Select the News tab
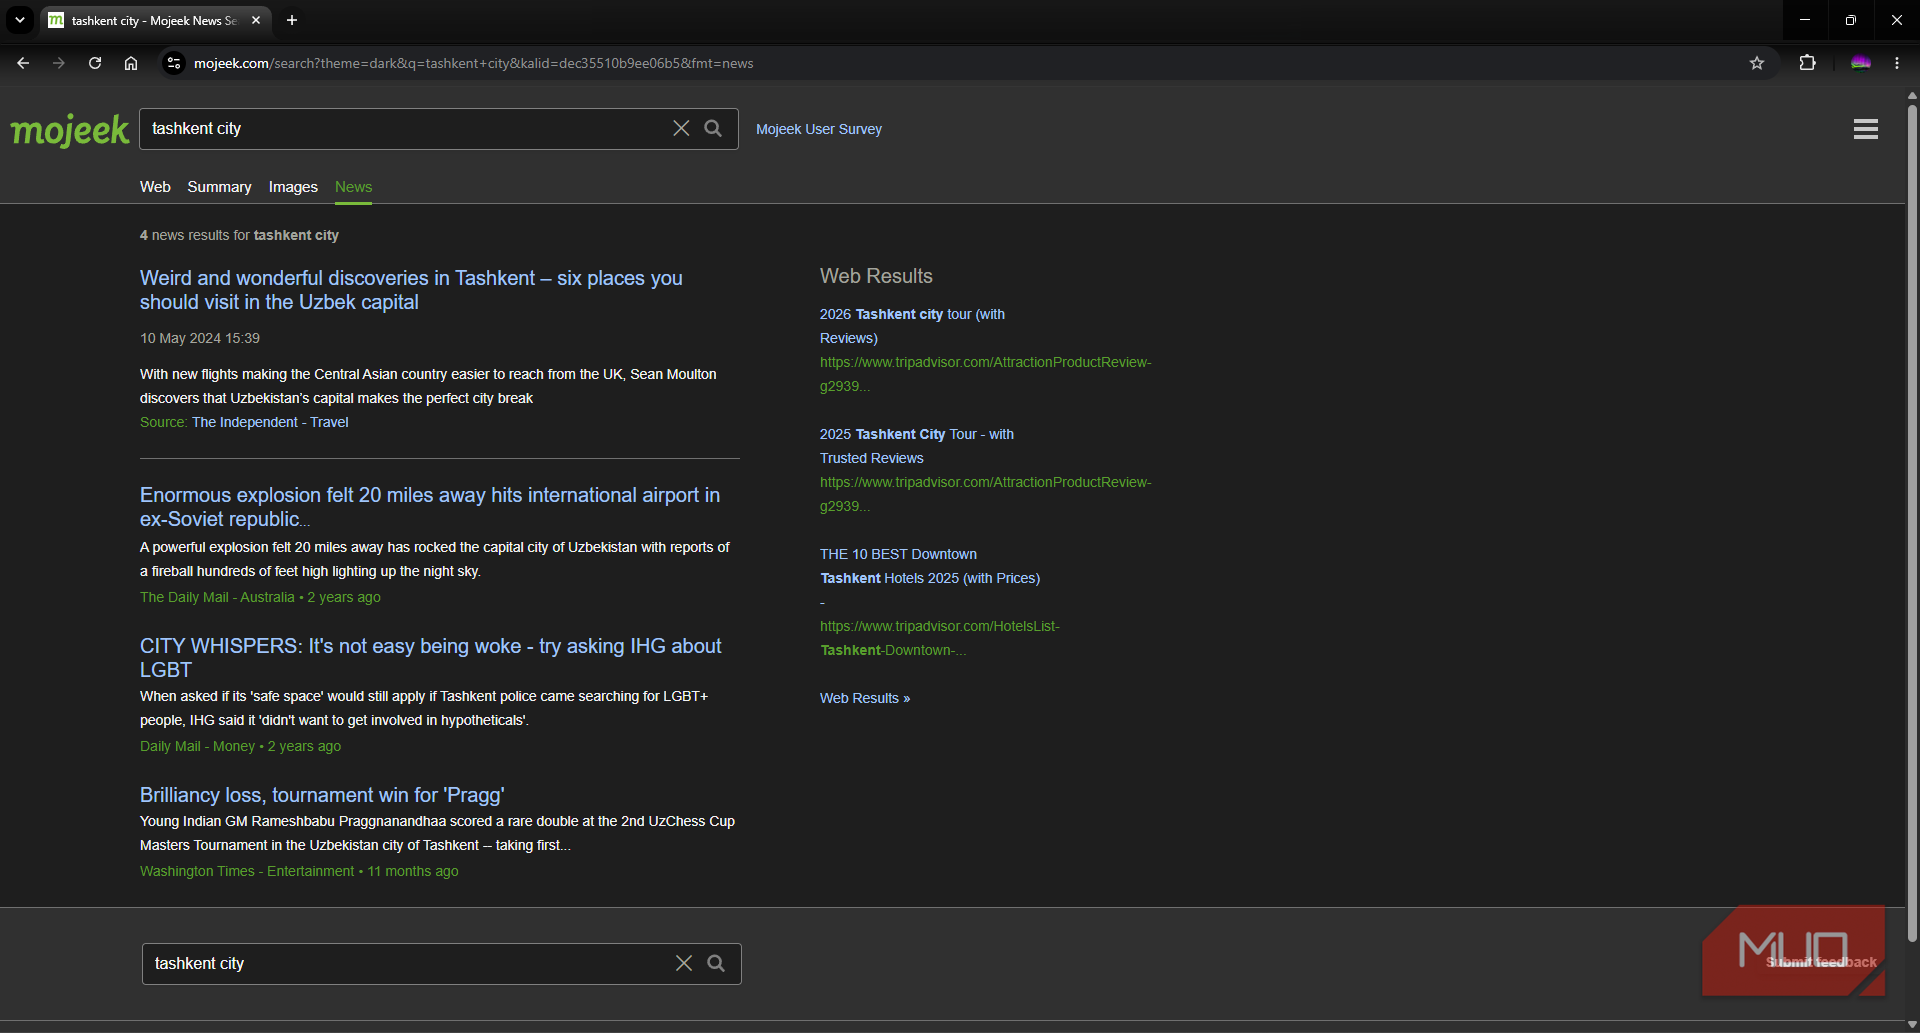The image size is (1920, 1033). tap(353, 187)
